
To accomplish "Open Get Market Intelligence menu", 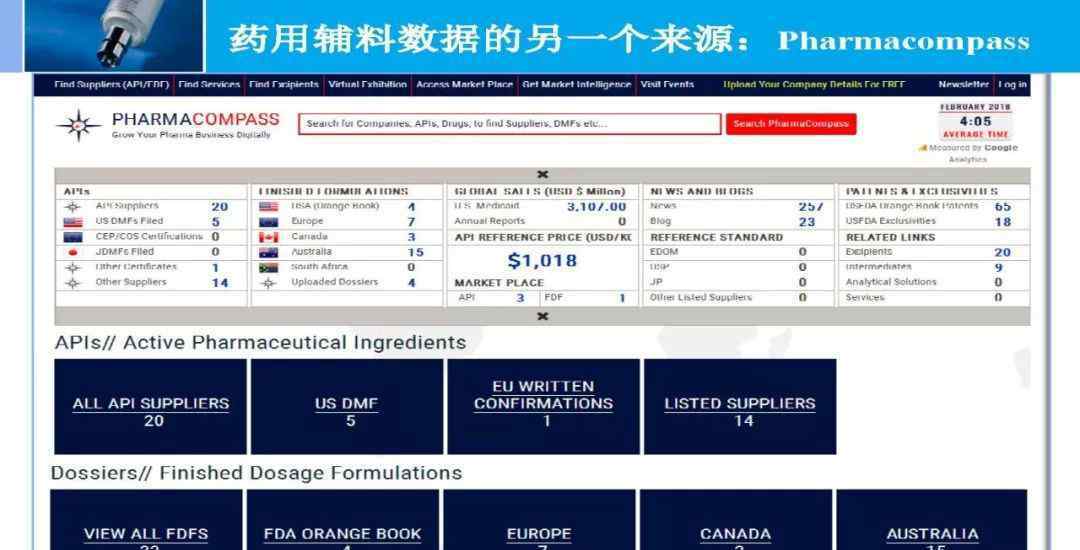I will tap(577, 85).
